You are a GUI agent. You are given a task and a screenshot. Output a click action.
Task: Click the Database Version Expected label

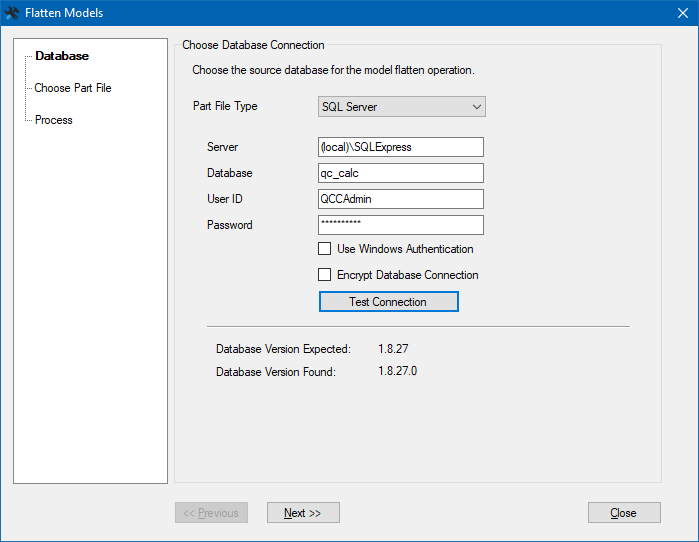tap(283, 349)
